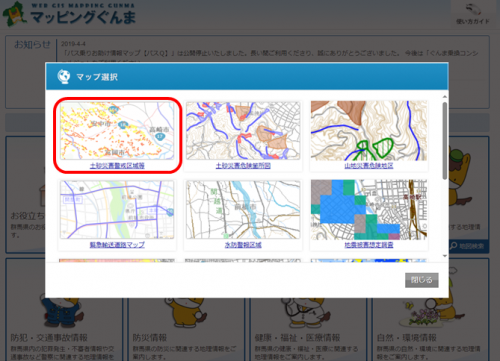The width and height of the screenshot is (500, 361).
Task: Open the 防災情報 category card
Action: [186, 310]
